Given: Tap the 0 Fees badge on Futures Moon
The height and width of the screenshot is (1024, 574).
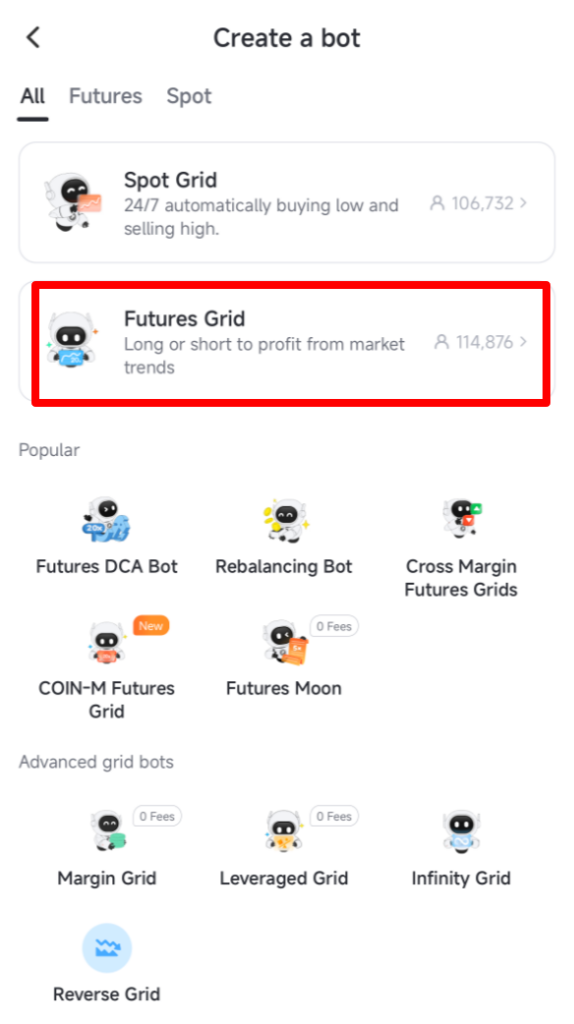Looking at the screenshot, I should pos(334,626).
